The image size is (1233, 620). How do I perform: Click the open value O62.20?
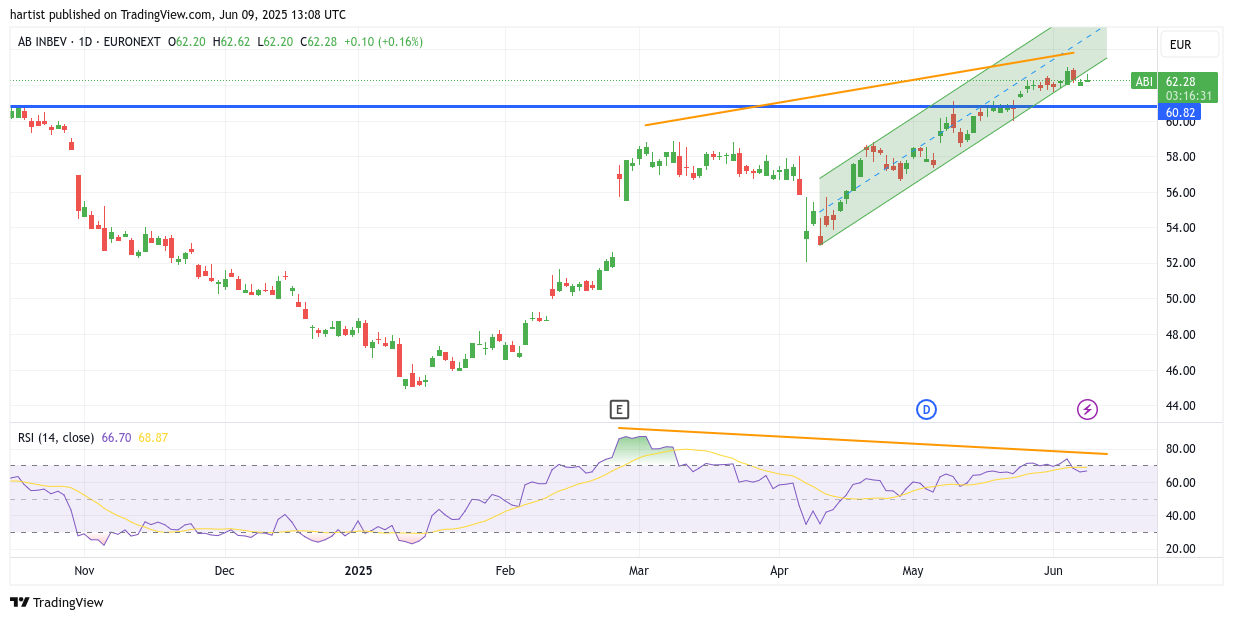[187, 42]
